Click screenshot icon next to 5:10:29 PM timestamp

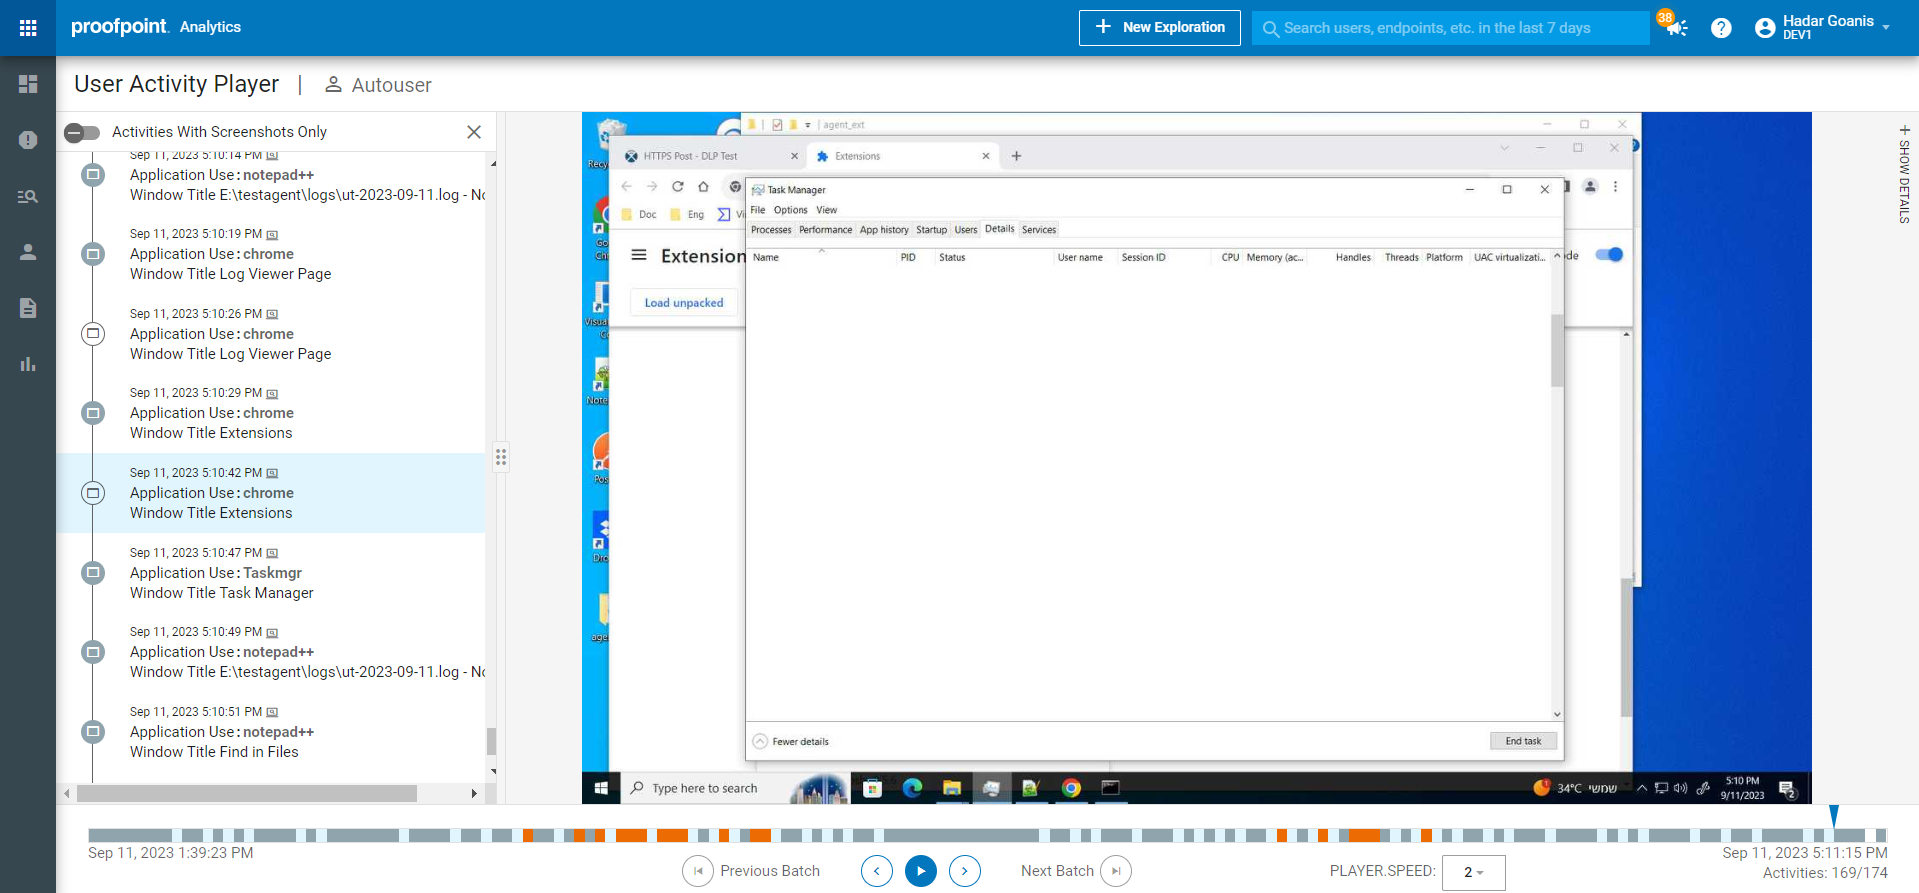pyautogui.click(x=272, y=394)
